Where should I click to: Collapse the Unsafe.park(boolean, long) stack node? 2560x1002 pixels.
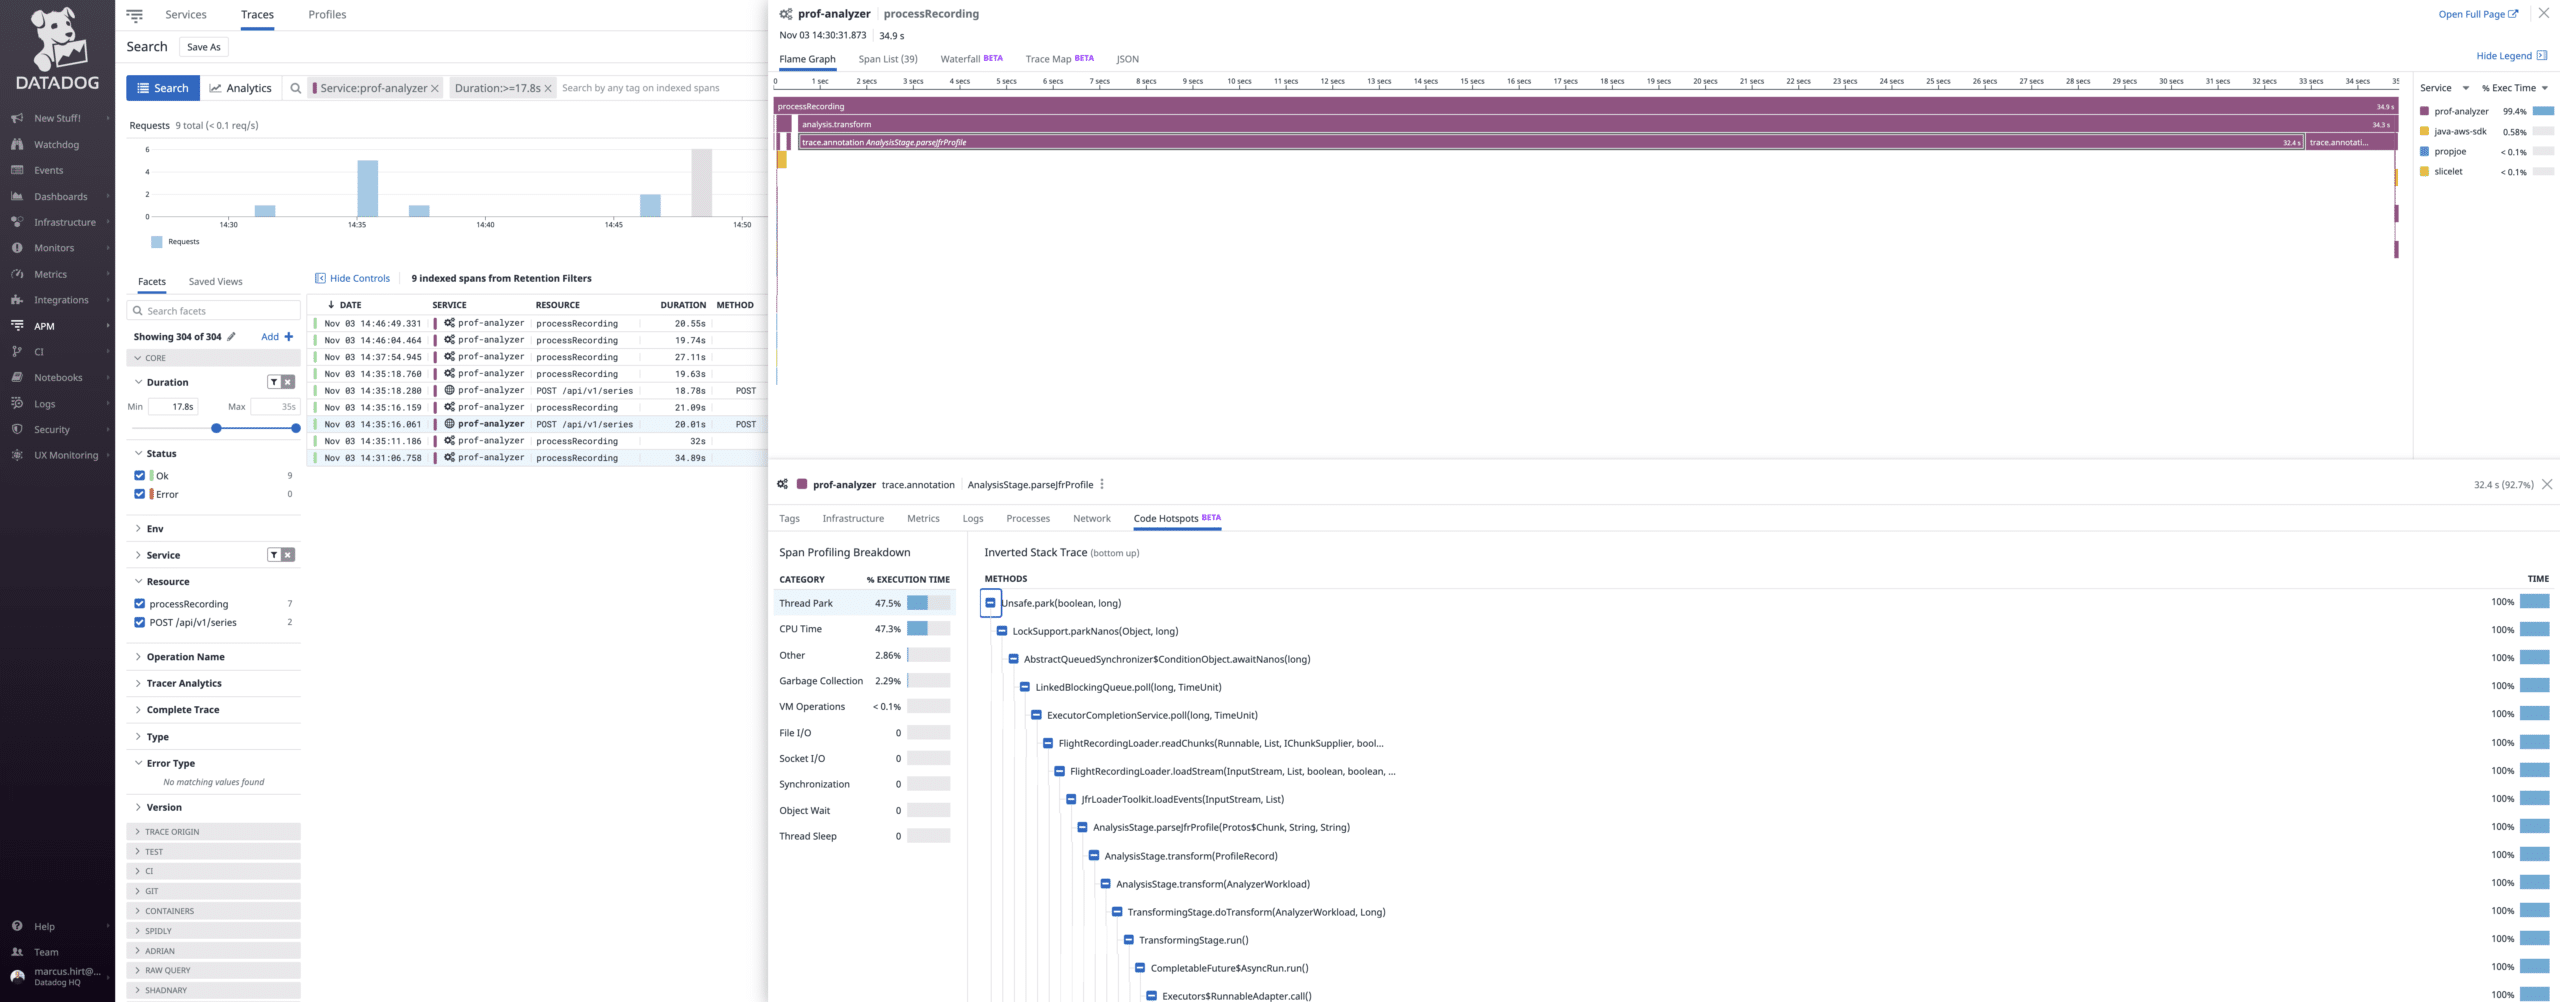990,603
